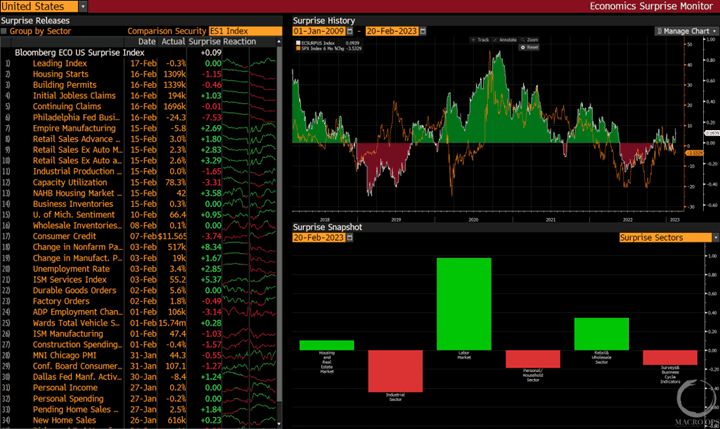Open the Personal Spending row

139,399
